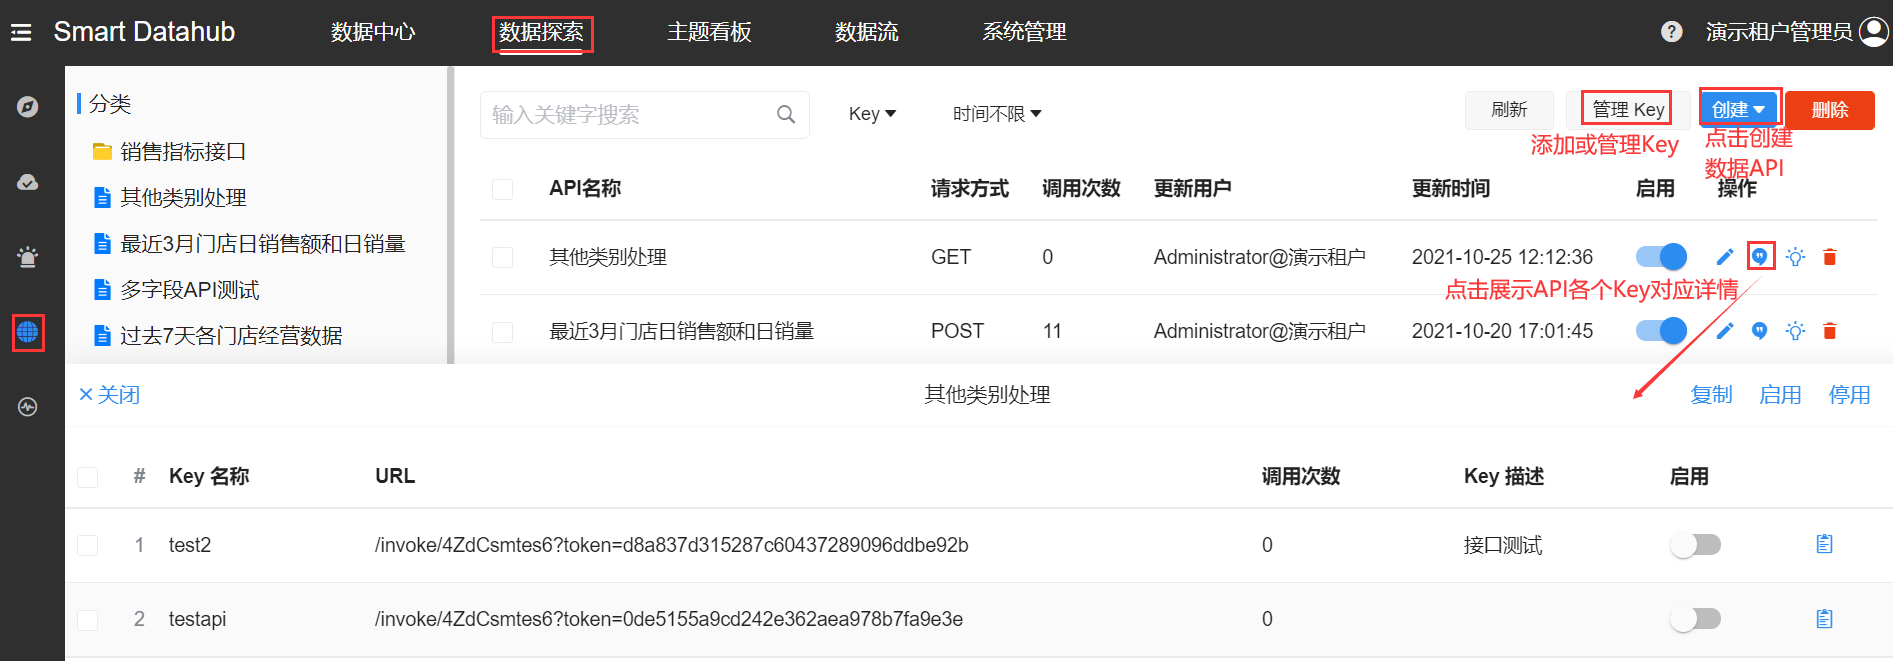Open the alarm light sidebar icon

(28, 257)
